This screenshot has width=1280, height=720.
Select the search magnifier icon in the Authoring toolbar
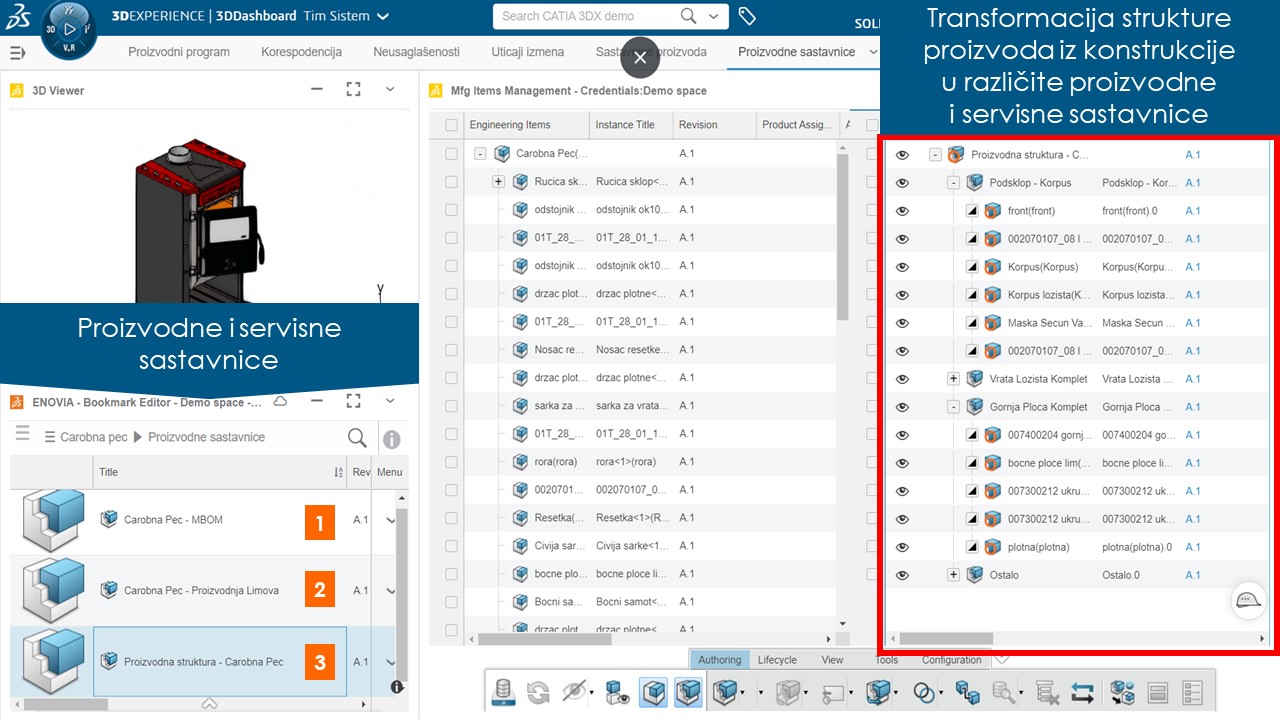pos(1002,691)
